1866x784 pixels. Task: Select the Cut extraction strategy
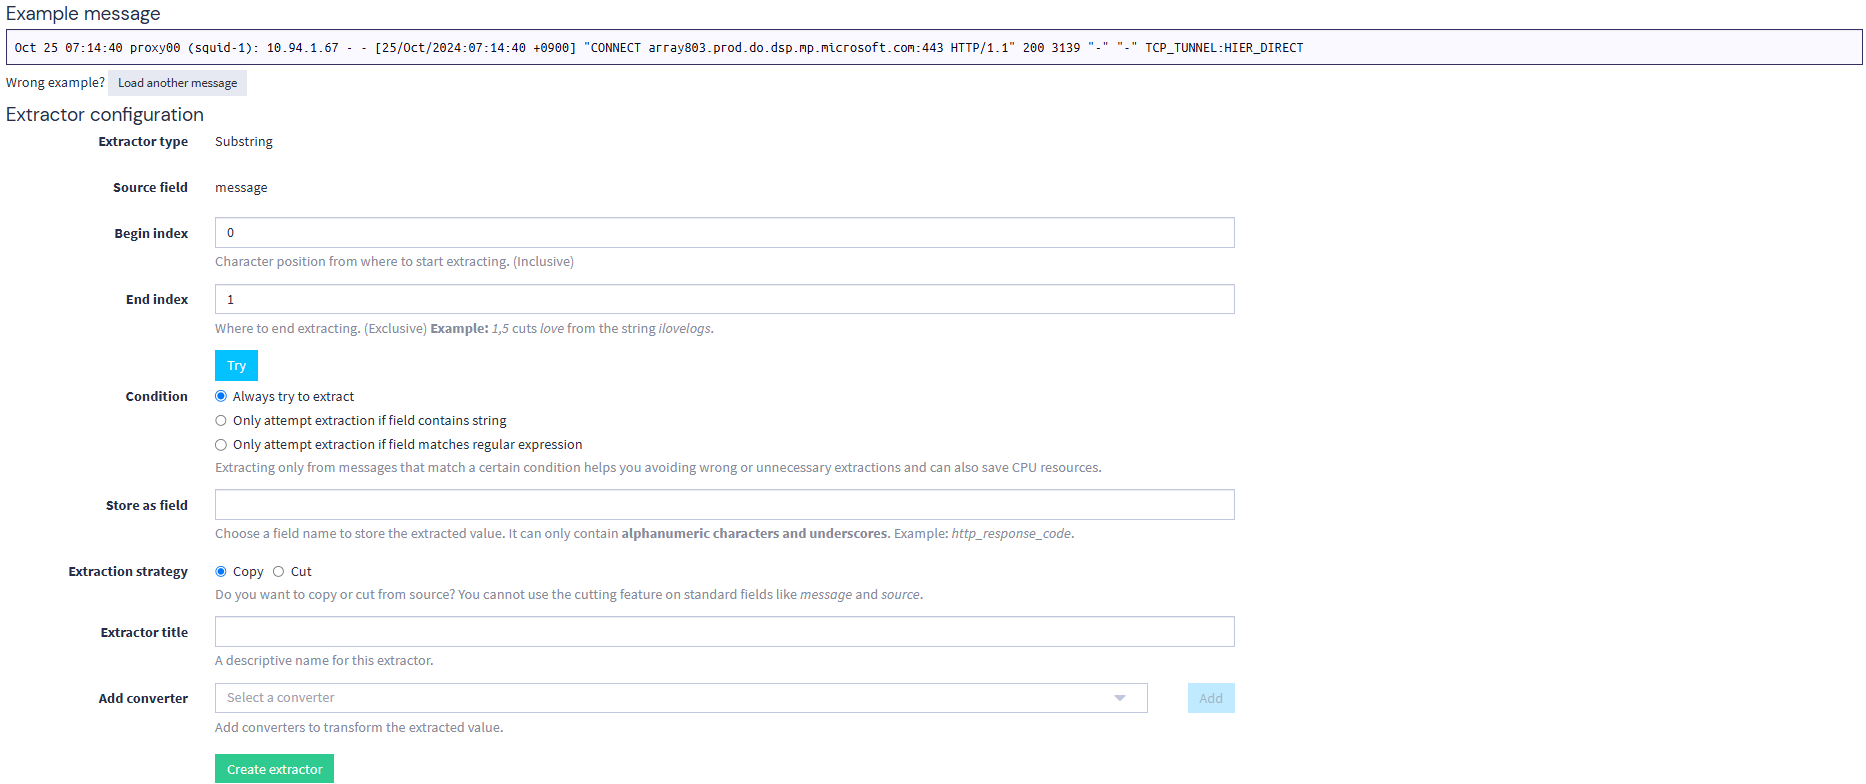click(x=279, y=572)
